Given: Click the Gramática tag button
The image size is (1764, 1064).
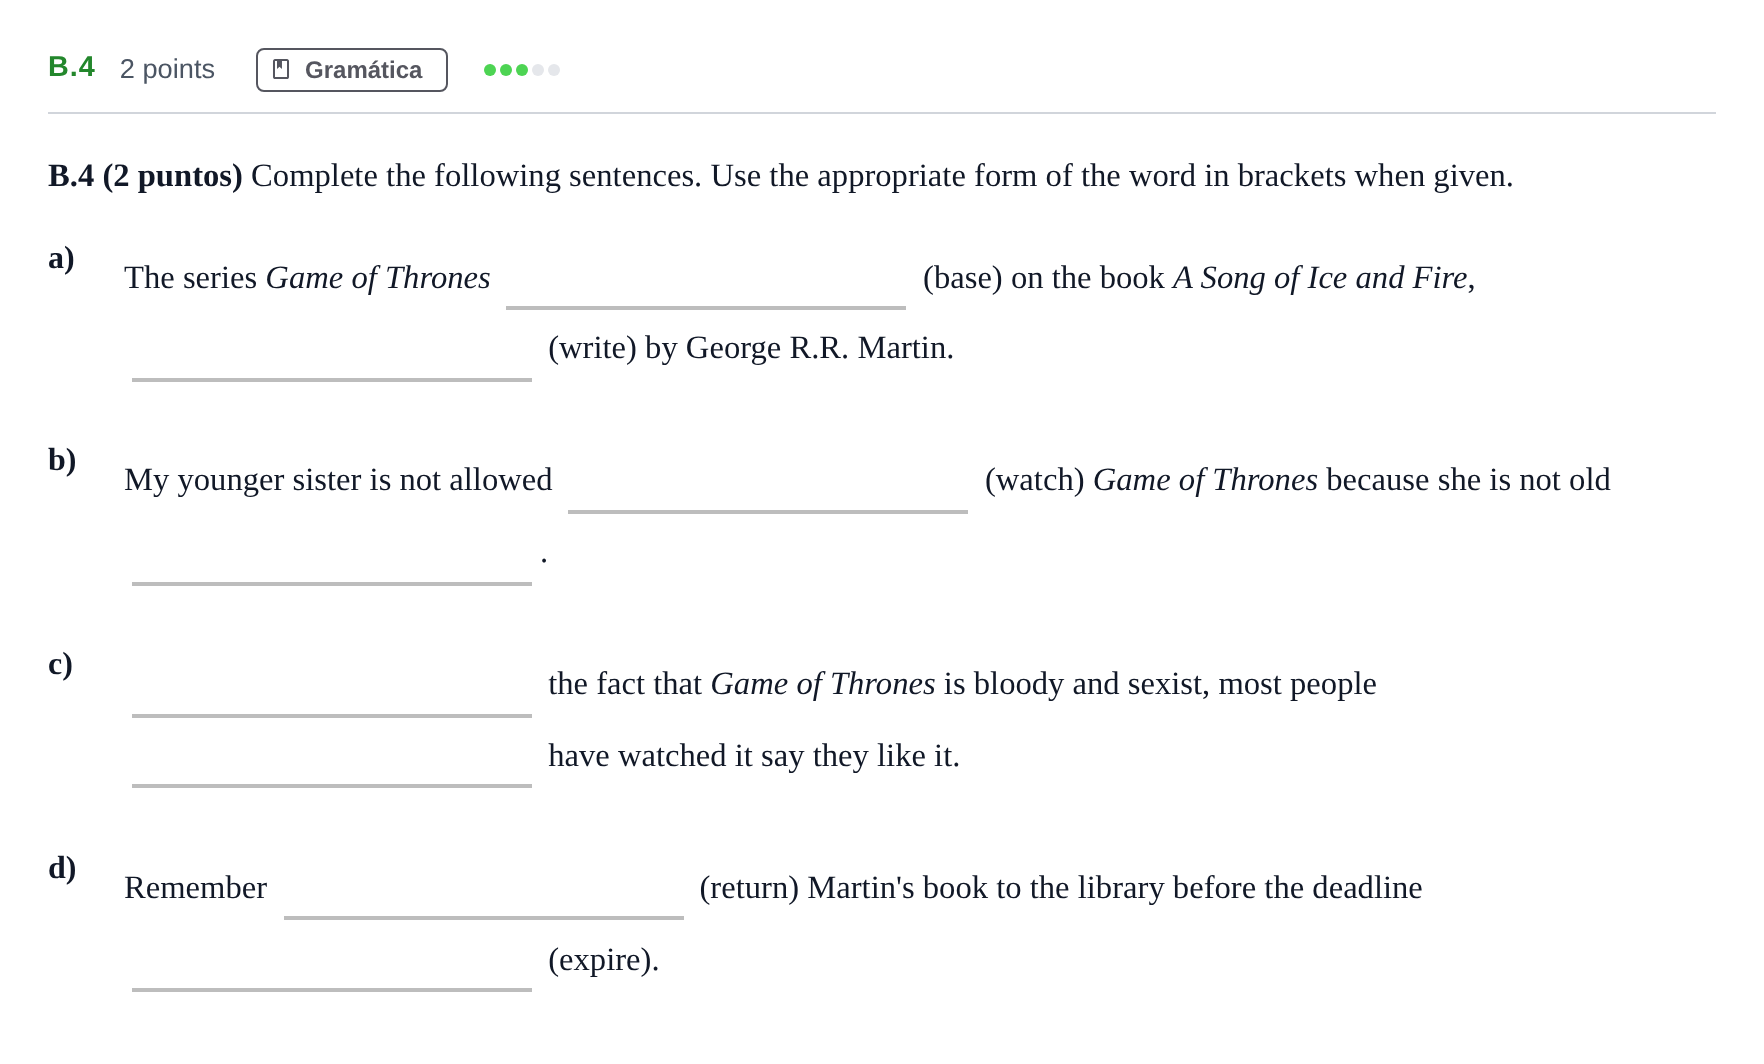Looking at the screenshot, I should click(352, 70).
